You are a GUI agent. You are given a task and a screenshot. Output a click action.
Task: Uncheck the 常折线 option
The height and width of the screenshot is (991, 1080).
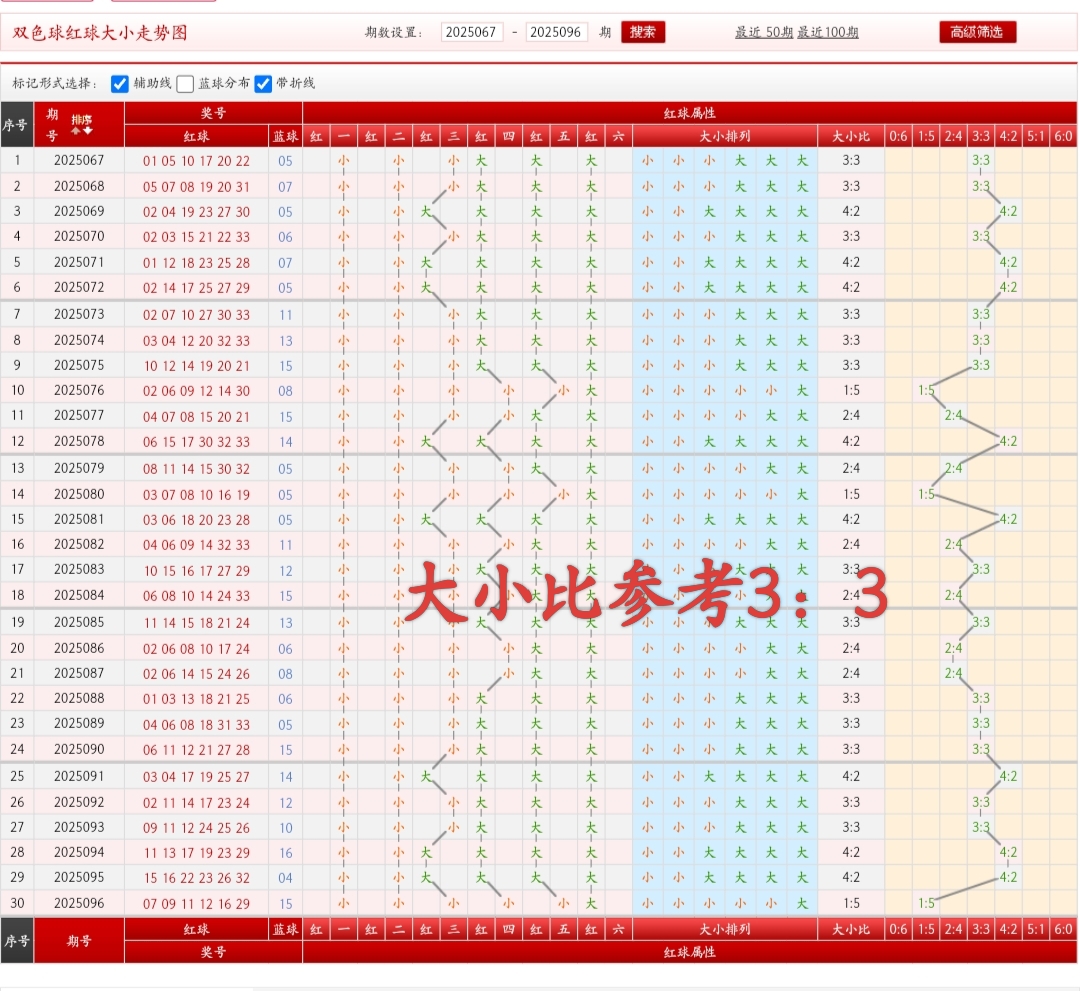(262, 84)
